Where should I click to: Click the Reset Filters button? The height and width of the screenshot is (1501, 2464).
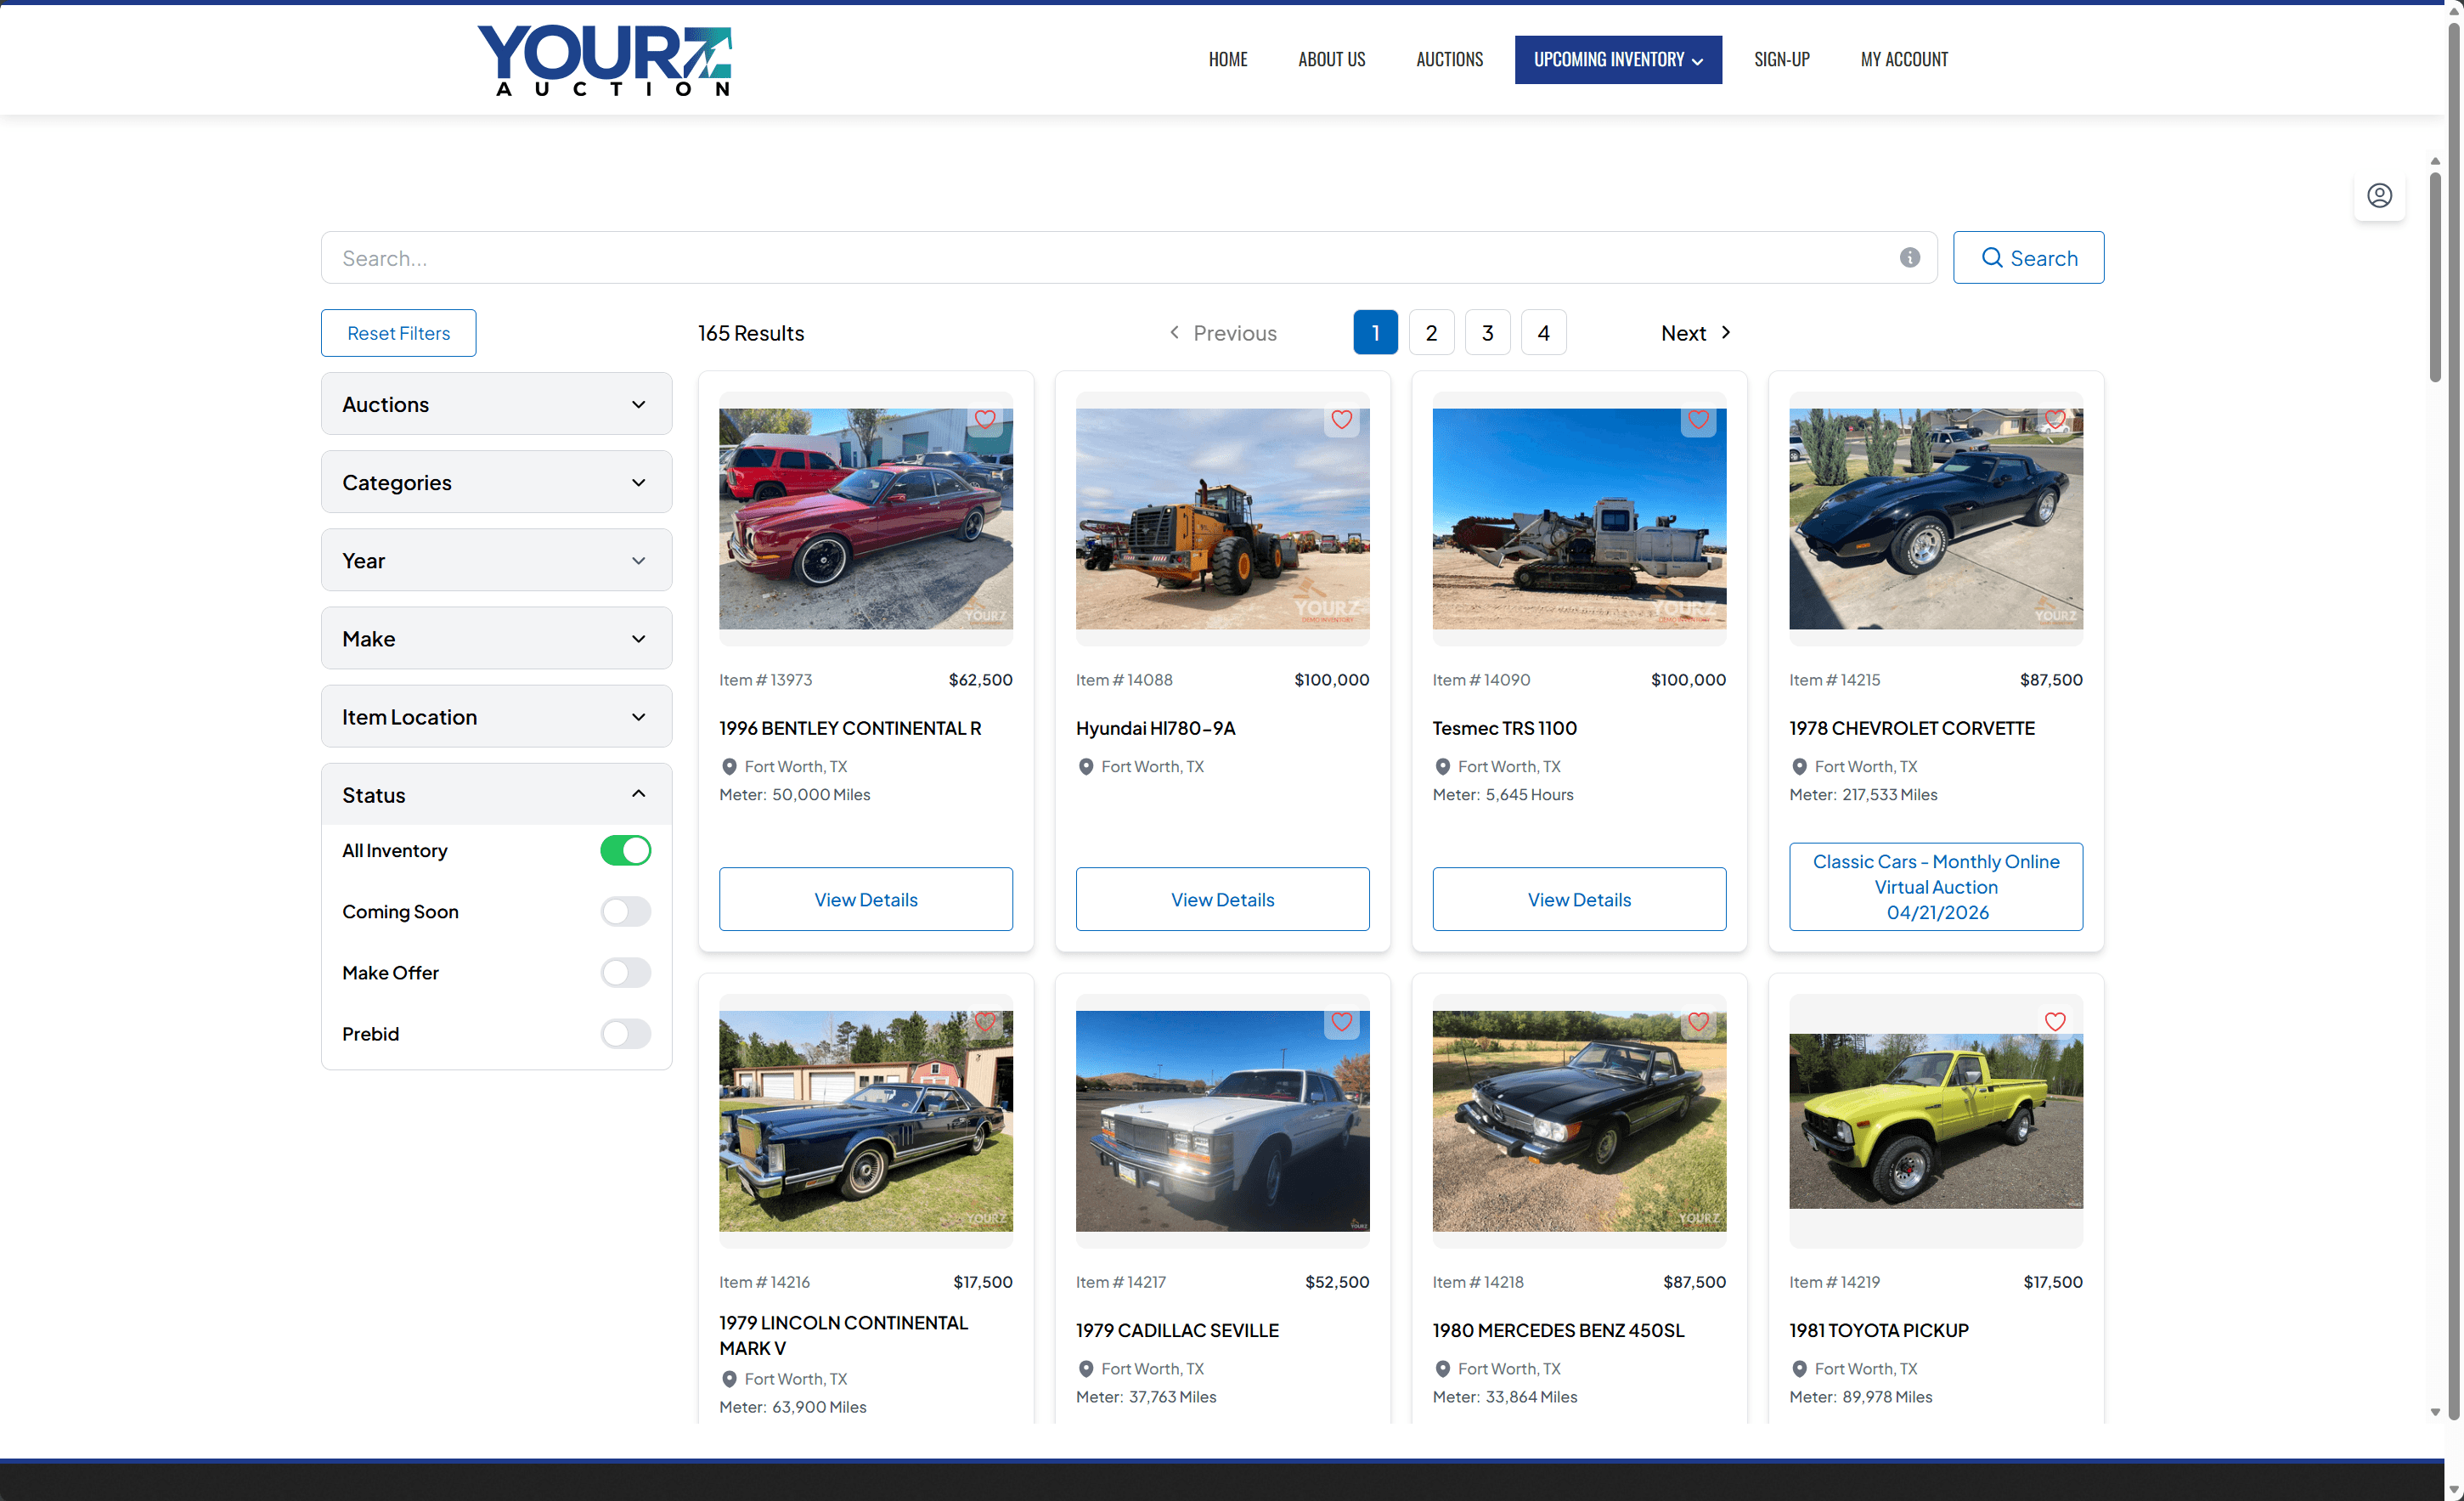coord(398,333)
